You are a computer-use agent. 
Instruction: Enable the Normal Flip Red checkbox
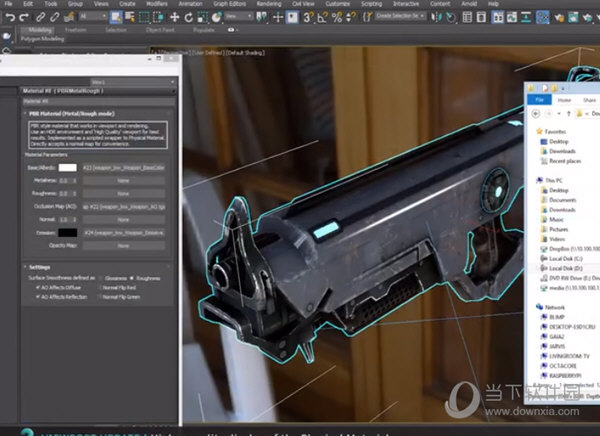coord(100,287)
